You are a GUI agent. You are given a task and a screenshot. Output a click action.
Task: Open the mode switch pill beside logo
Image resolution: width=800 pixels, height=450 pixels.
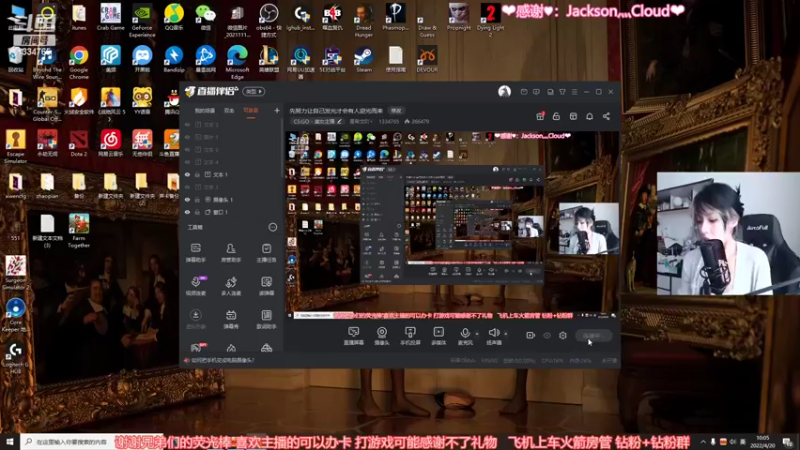click(254, 91)
